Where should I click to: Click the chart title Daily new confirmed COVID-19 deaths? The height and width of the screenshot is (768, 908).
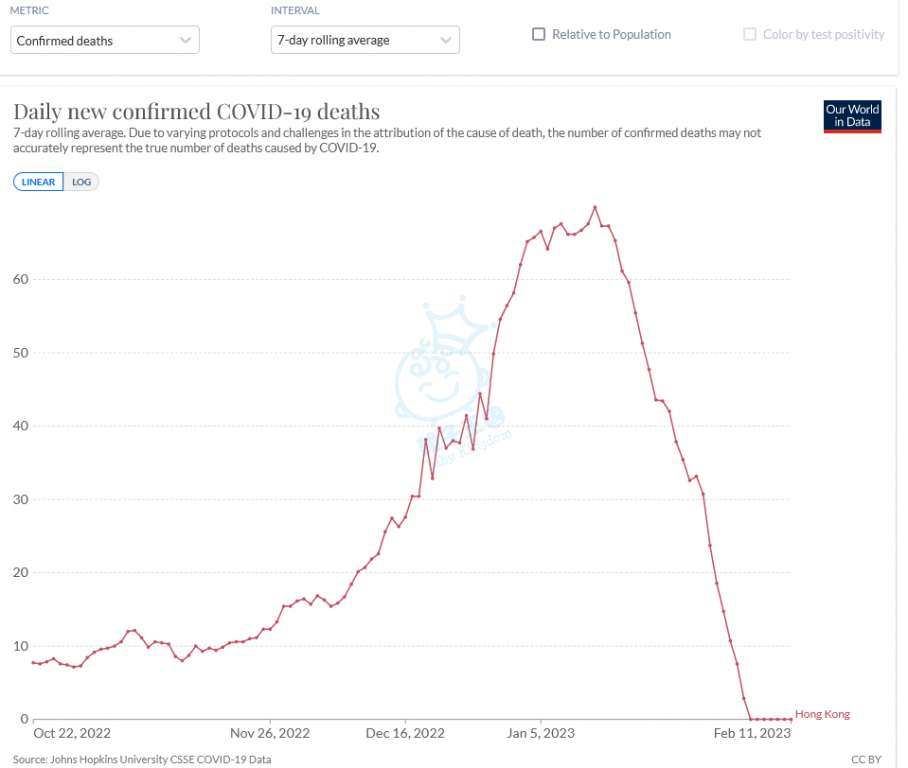pos(196,111)
